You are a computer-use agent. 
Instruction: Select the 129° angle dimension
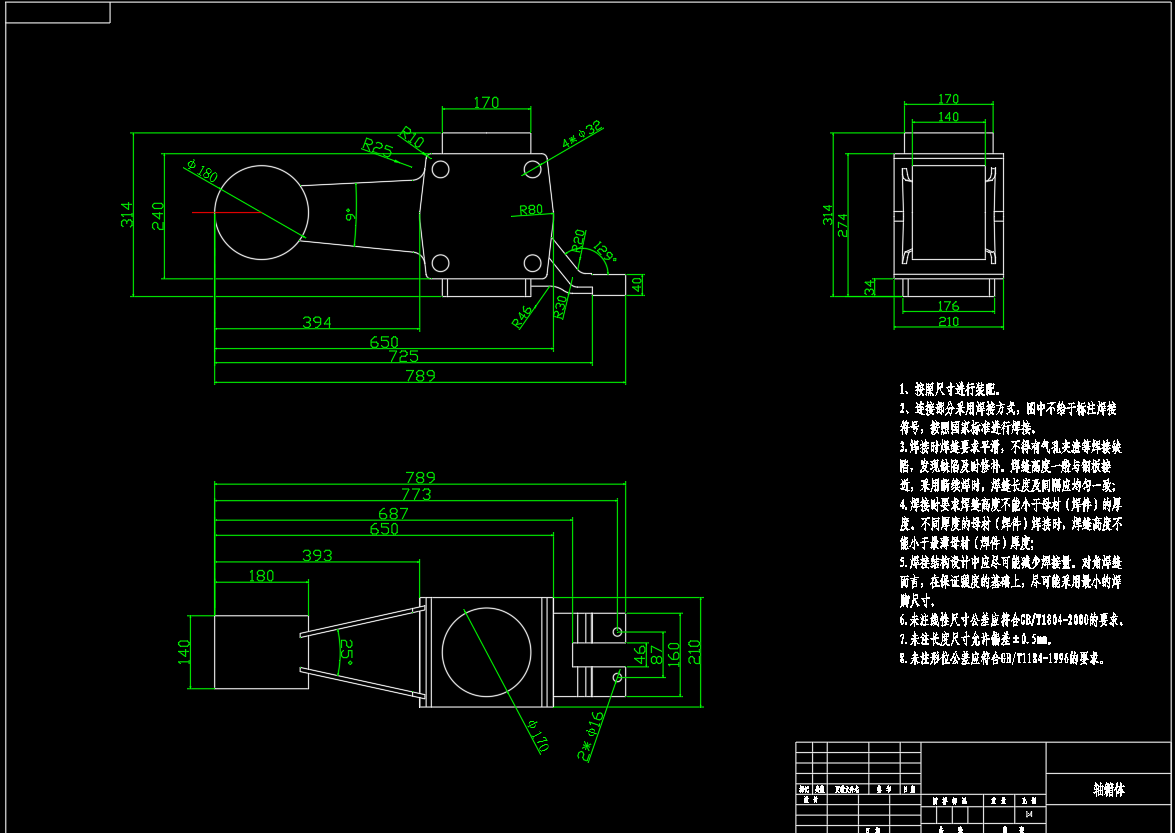(x=604, y=251)
